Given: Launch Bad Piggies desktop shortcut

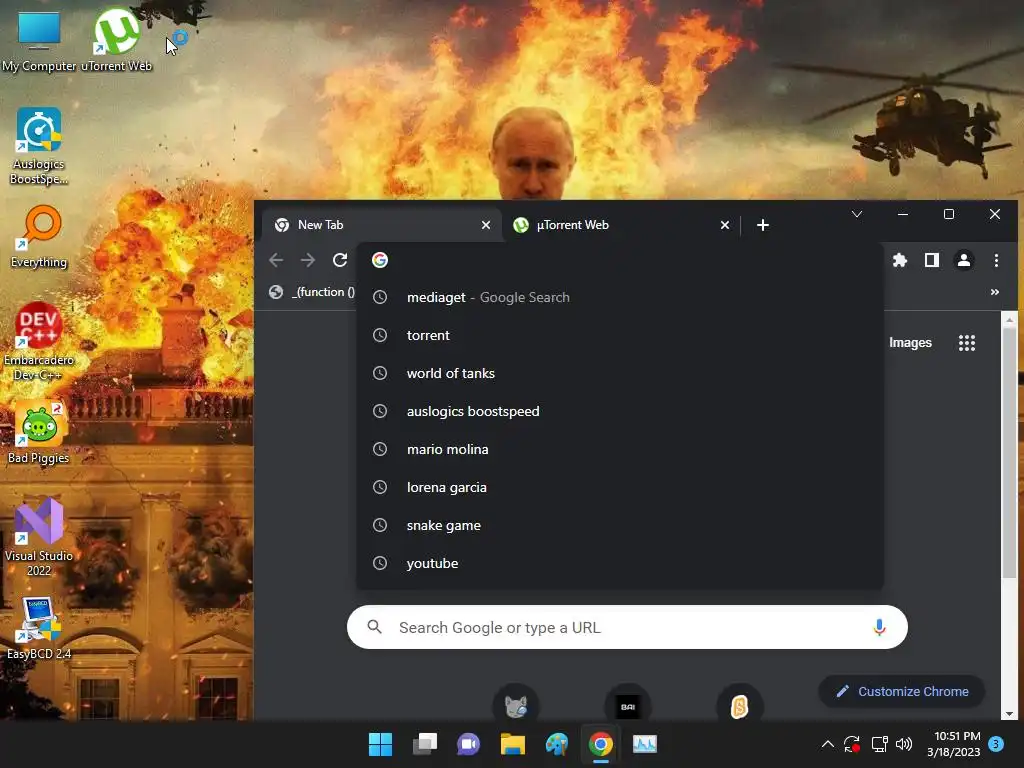Looking at the screenshot, I should (39, 432).
